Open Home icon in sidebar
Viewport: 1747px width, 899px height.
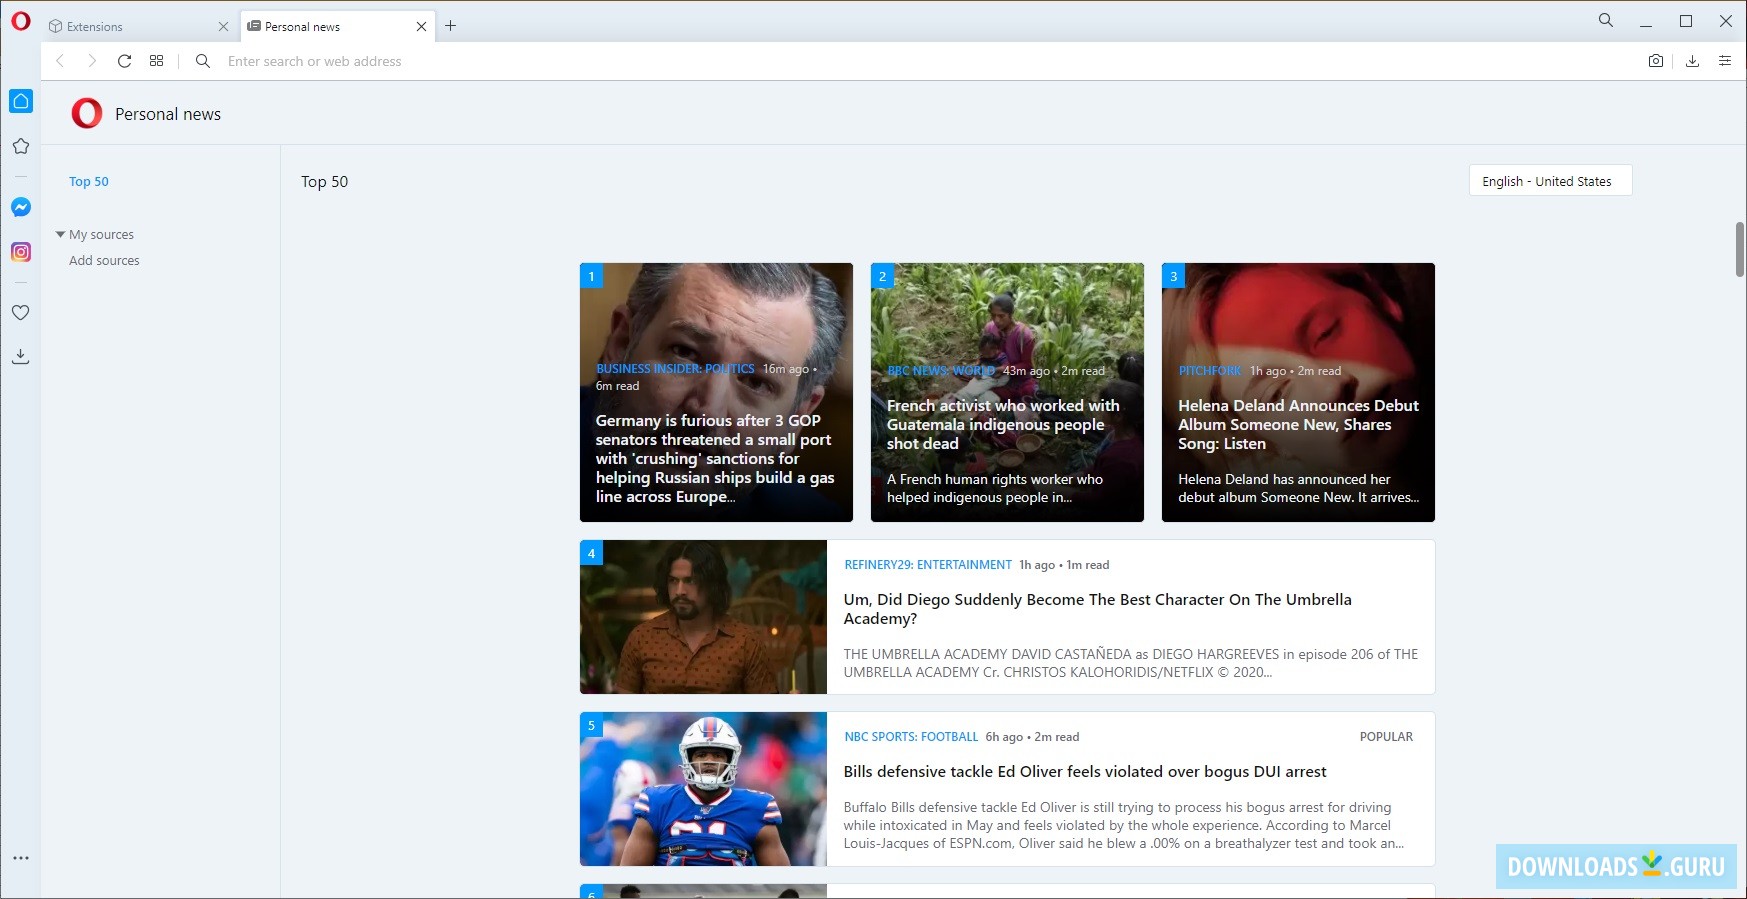(21, 101)
